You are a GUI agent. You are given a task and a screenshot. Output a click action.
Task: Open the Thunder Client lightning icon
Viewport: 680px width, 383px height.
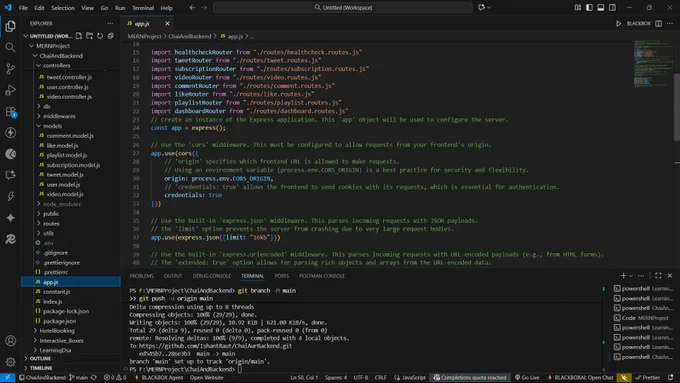tap(10, 133)
